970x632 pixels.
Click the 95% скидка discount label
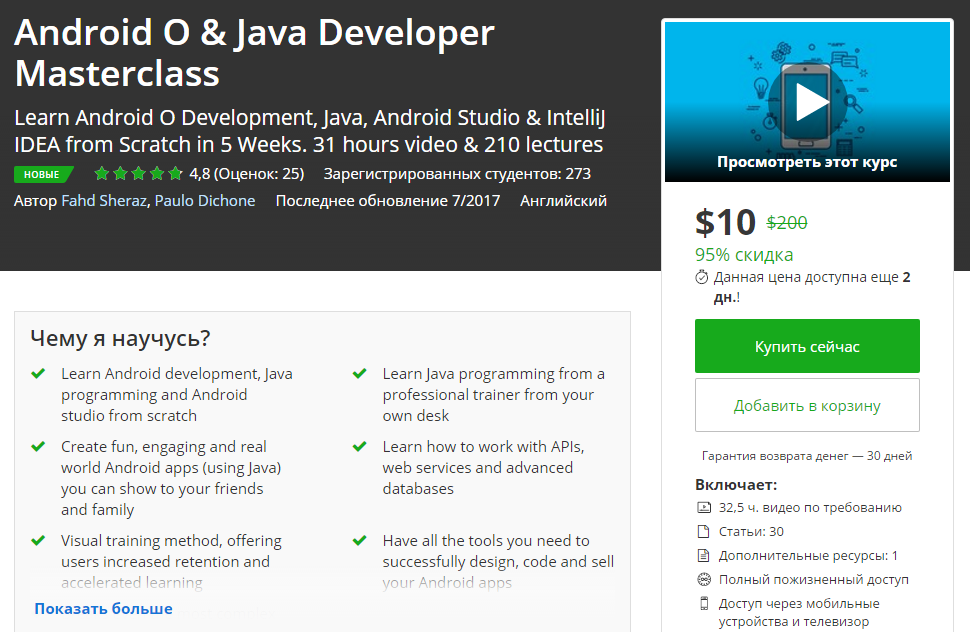point(744,255)
